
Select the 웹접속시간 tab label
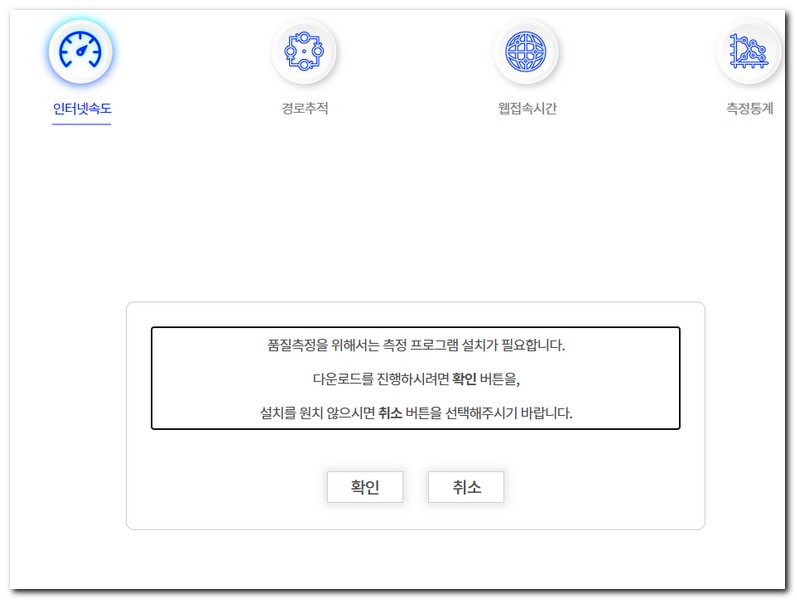point(527,108)
